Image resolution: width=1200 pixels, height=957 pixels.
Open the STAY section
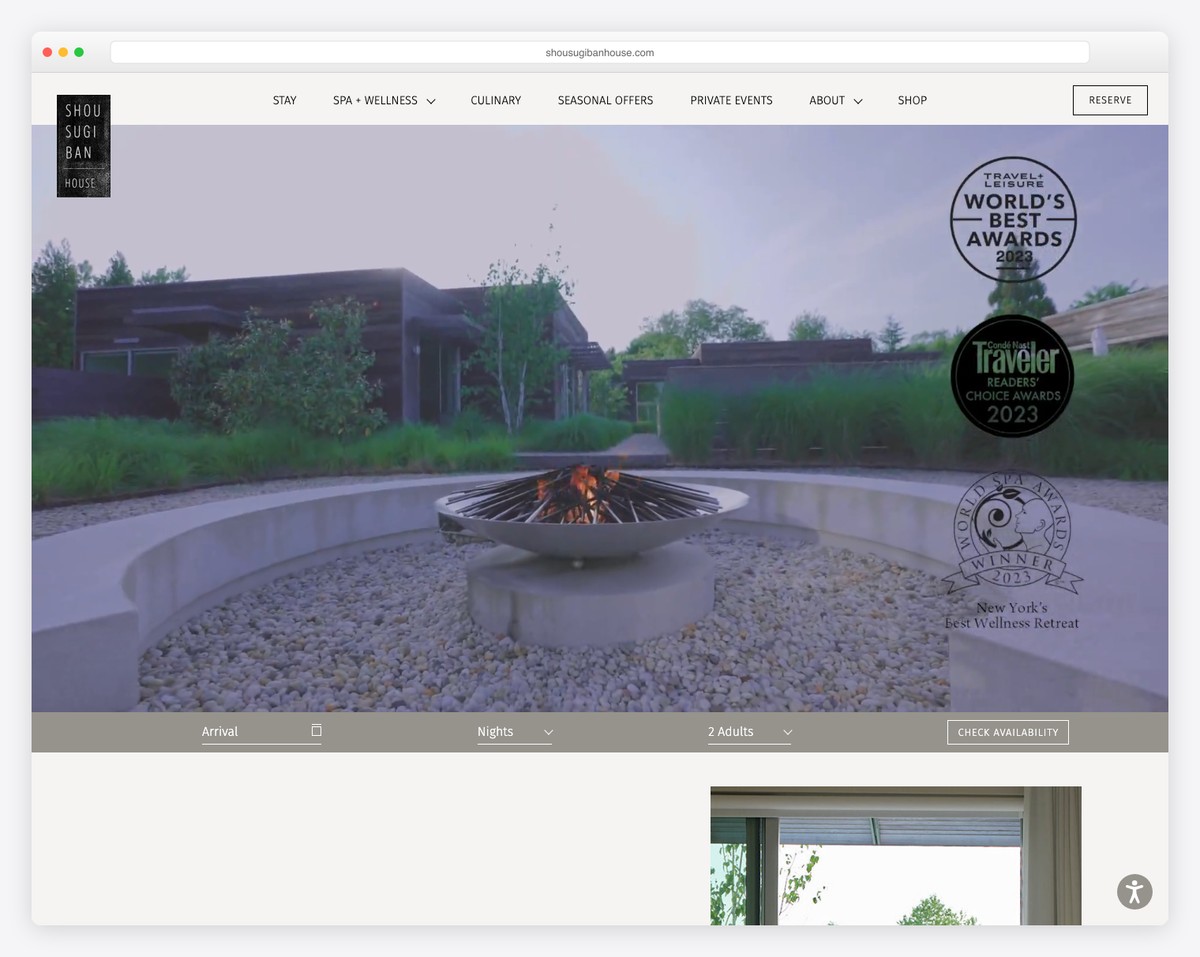pyautogui.click(x=284, y=100)
